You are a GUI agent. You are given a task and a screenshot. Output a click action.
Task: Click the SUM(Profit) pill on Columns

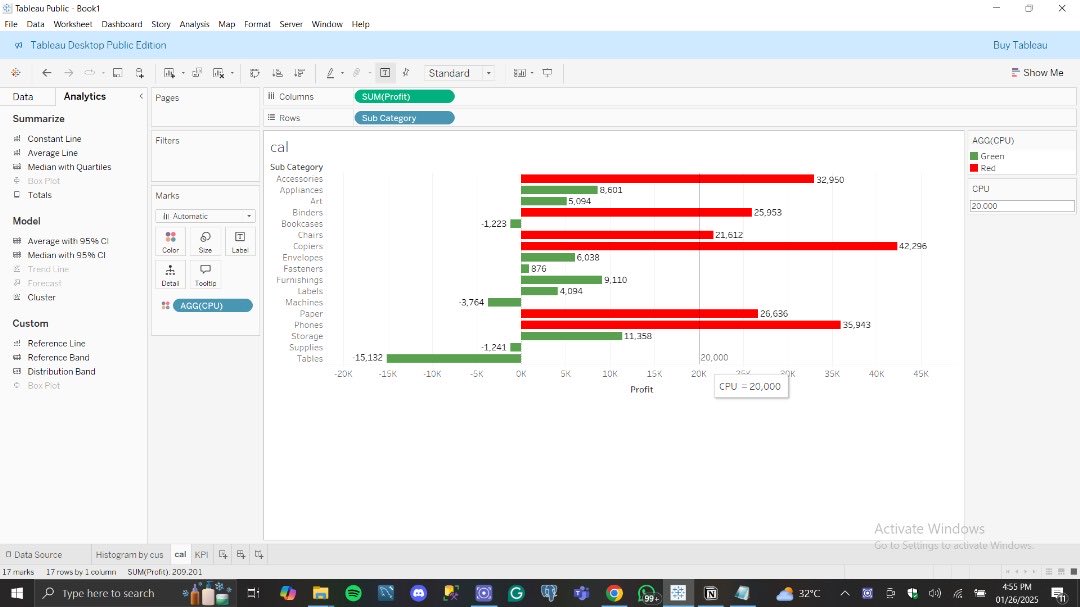tap(404, 96)
